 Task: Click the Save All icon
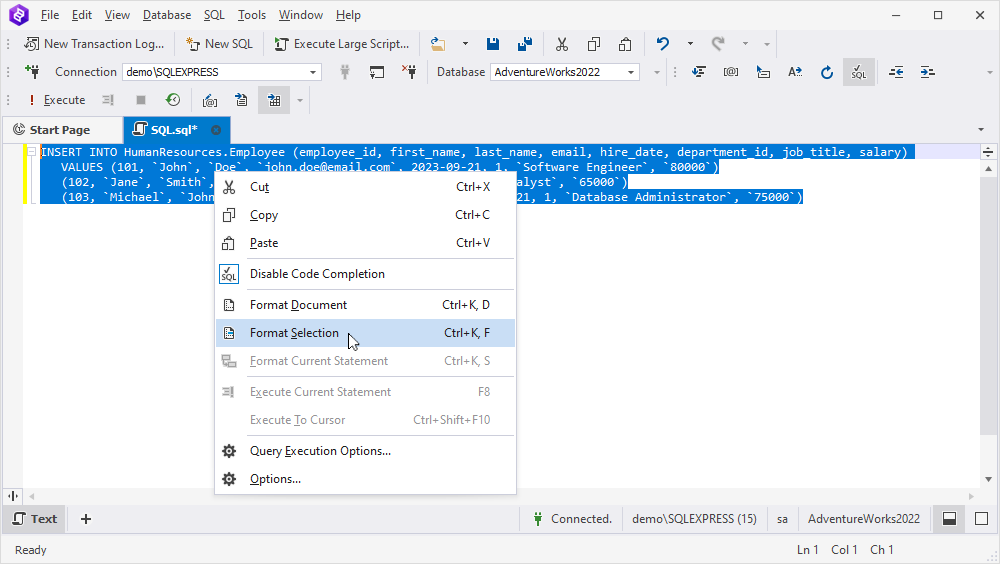coord(525,44)
